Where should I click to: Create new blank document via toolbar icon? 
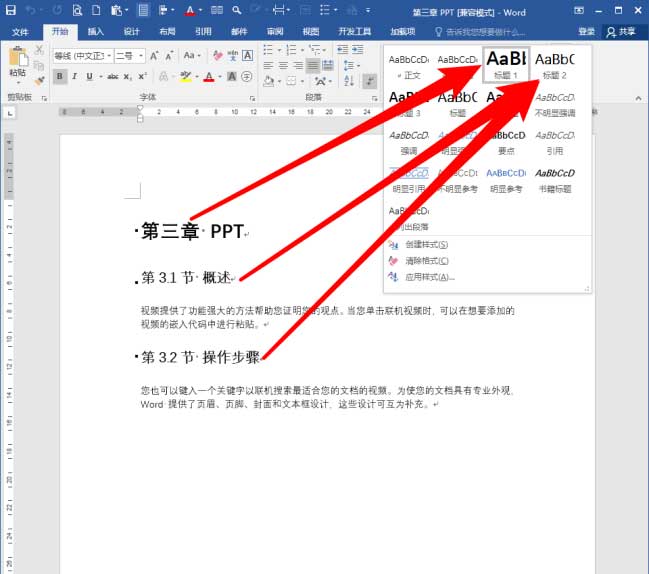pos(96,10)
